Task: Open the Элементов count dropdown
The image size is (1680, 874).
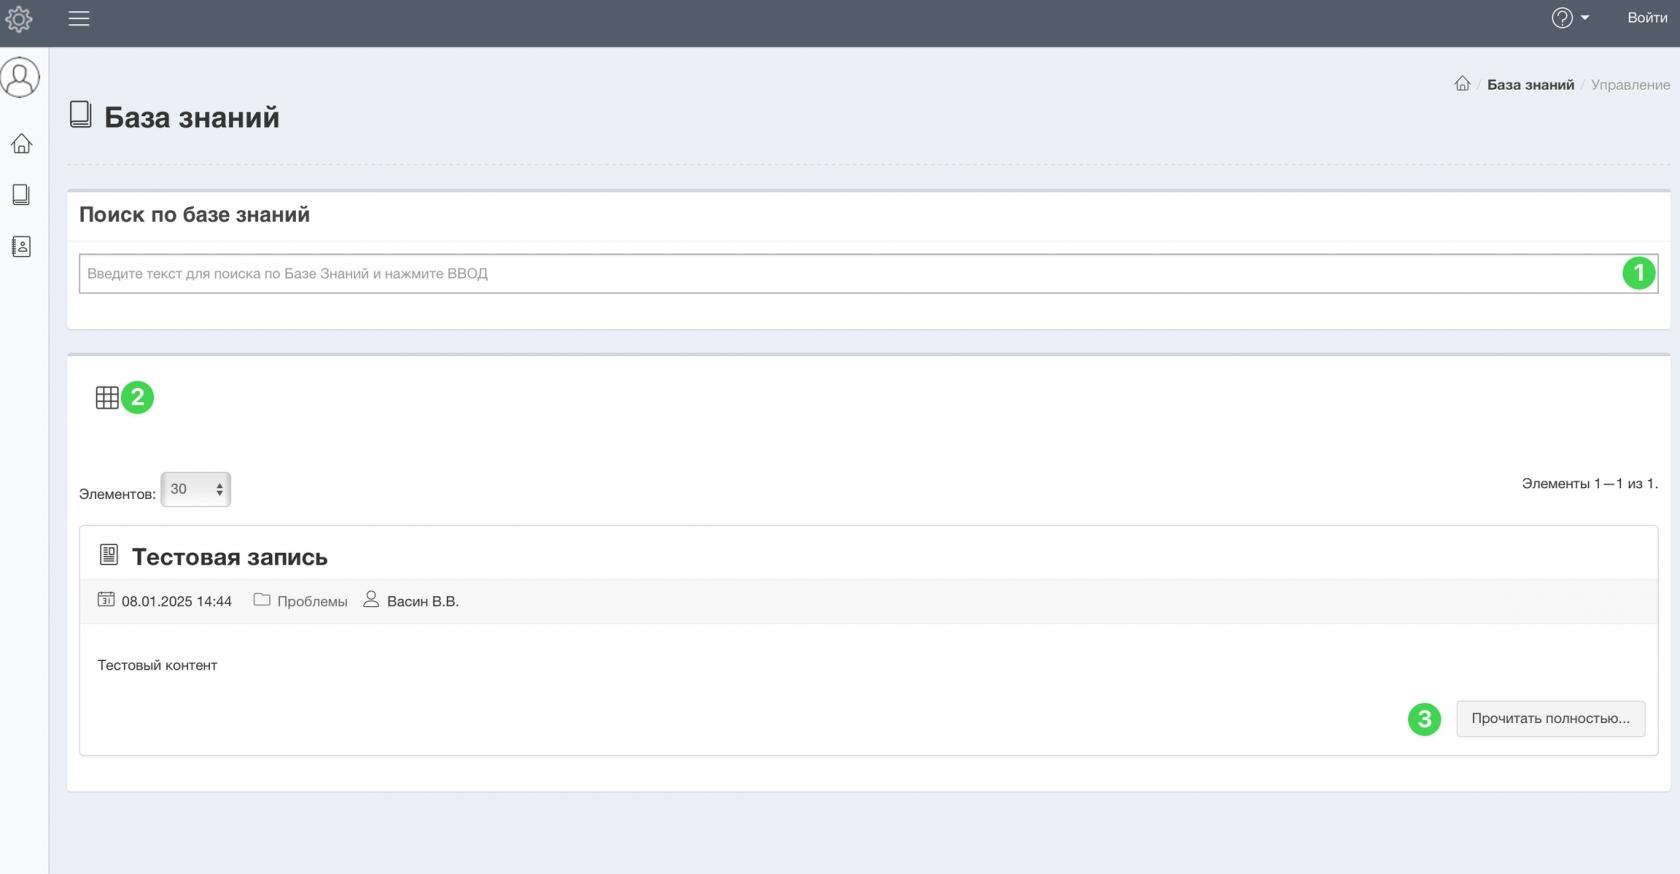Action: click(196, 490)
